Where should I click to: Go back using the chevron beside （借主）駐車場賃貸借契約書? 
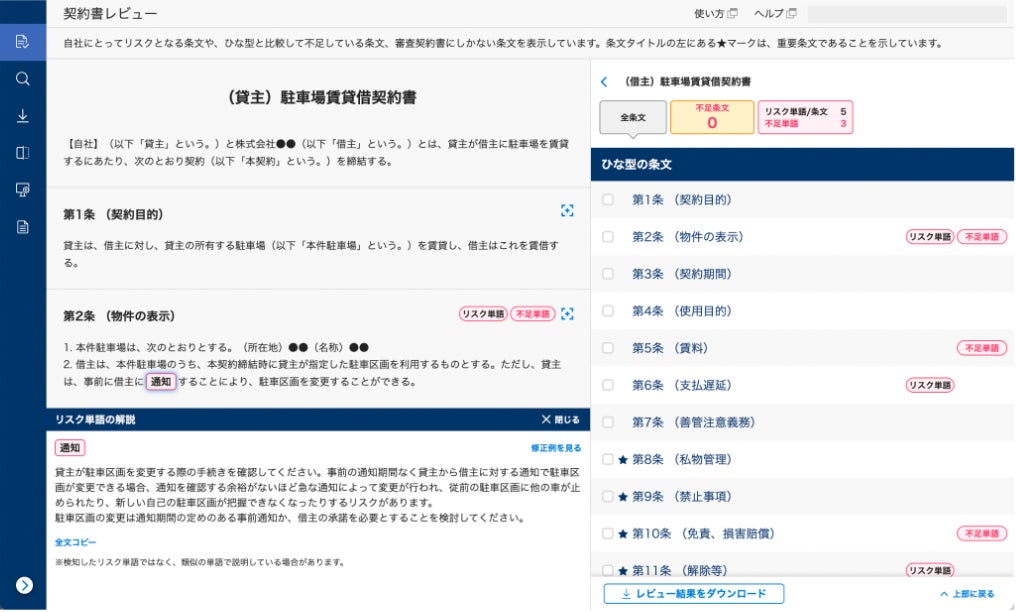coord(604,82)
